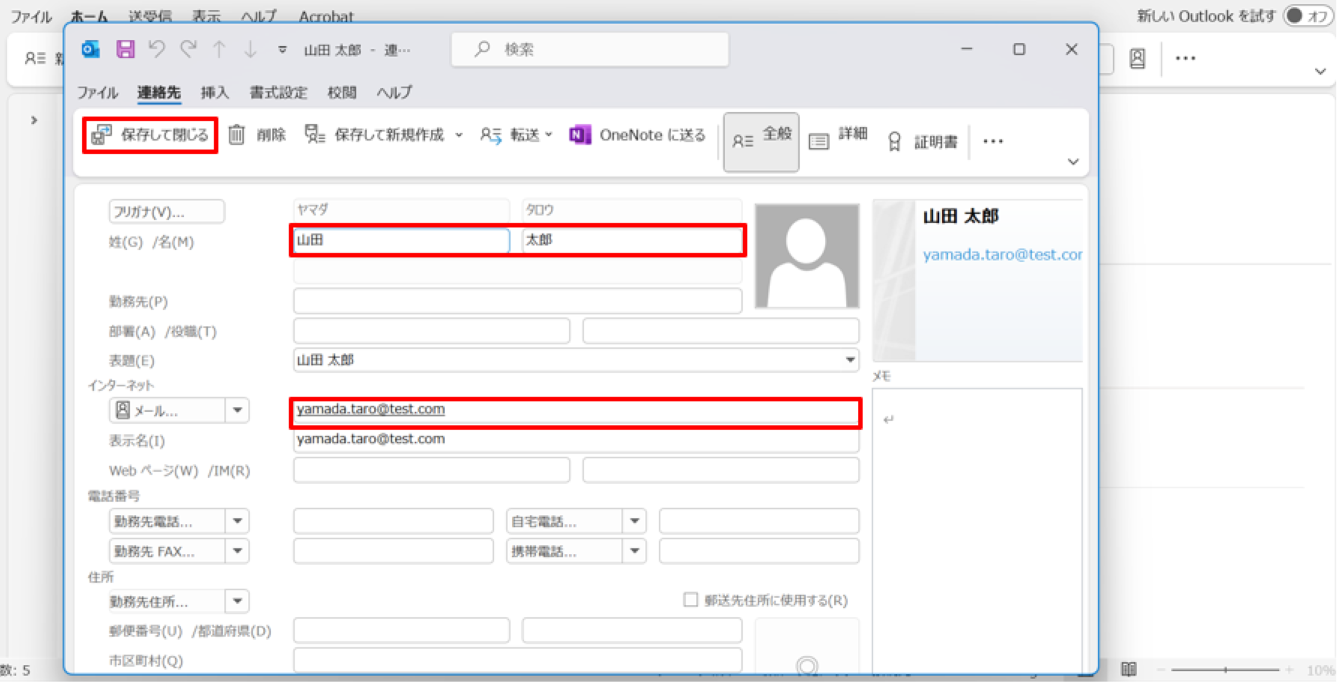Click the floppy disk save icon in title bar

coord(125,49)
